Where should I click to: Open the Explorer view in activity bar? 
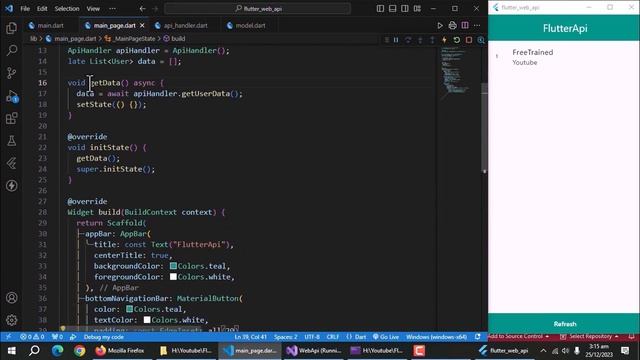(11, 28)
